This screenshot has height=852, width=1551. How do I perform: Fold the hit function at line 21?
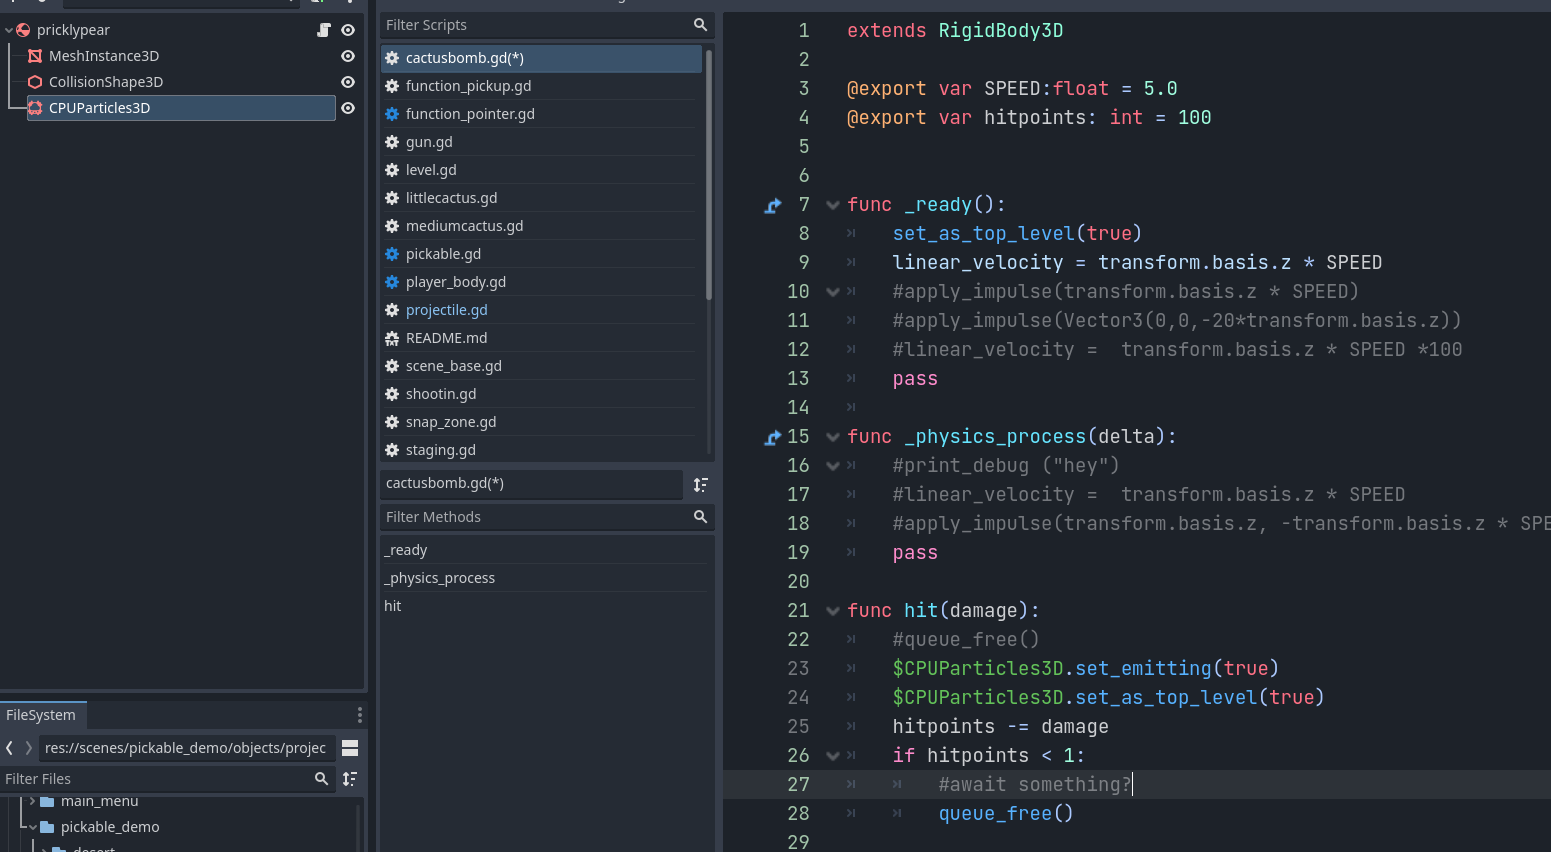pyautogui.click(x=832, y=611)
